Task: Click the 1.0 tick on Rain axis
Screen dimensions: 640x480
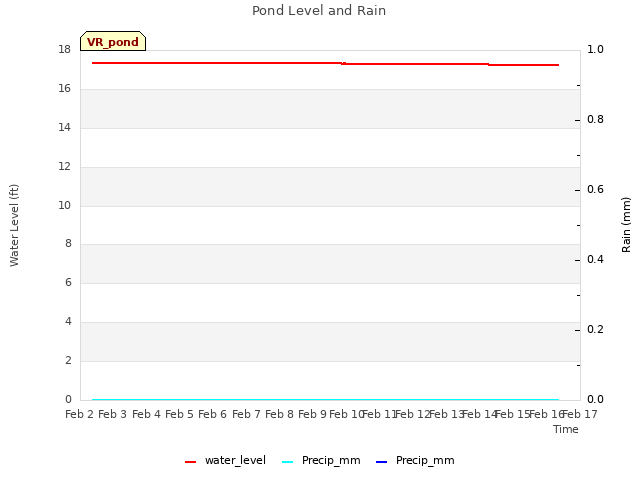Action: pyautogui.click(x=595, y=49)
